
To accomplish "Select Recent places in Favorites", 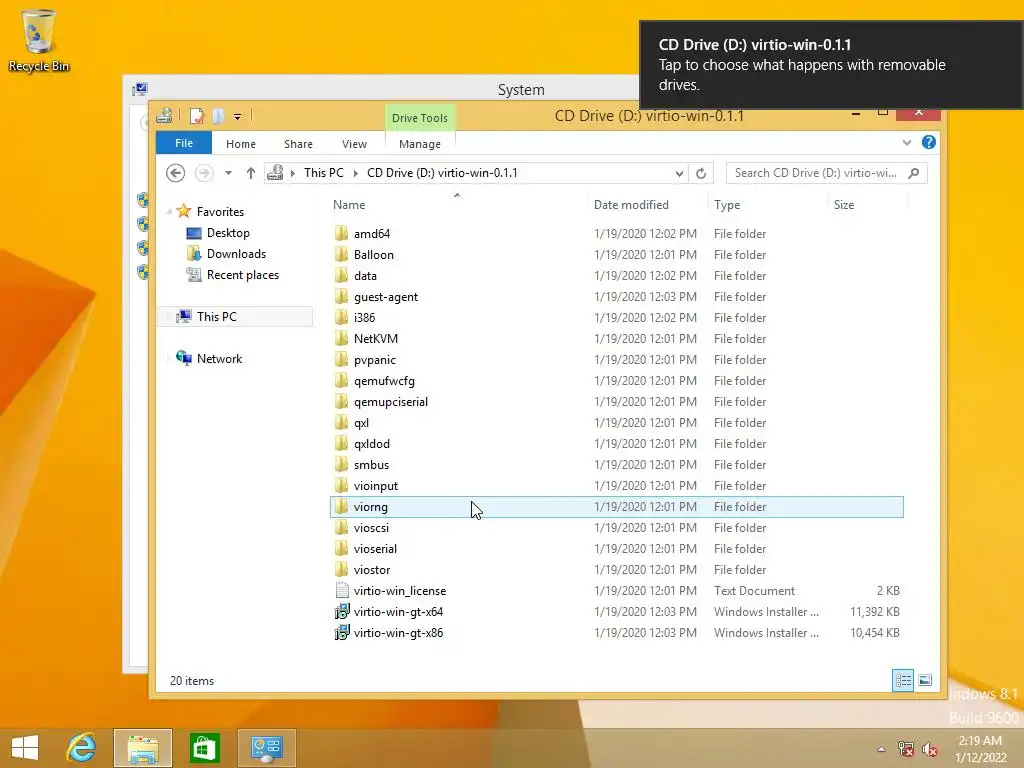I will (x=243, y=274).
